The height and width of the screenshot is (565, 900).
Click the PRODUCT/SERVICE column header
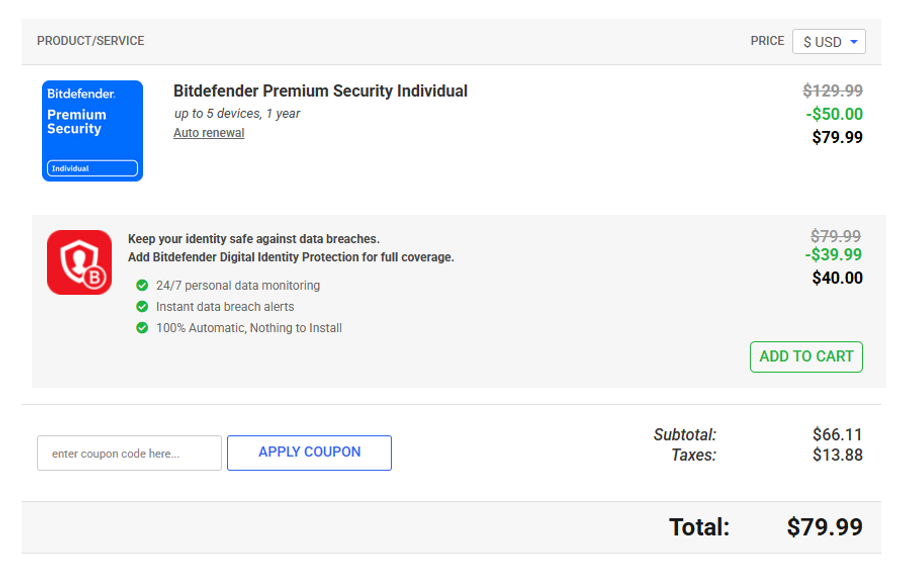click(90, 41)
